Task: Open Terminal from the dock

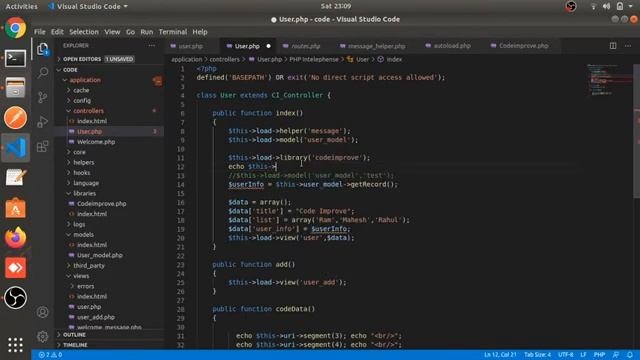Action: tap(16, 58)
